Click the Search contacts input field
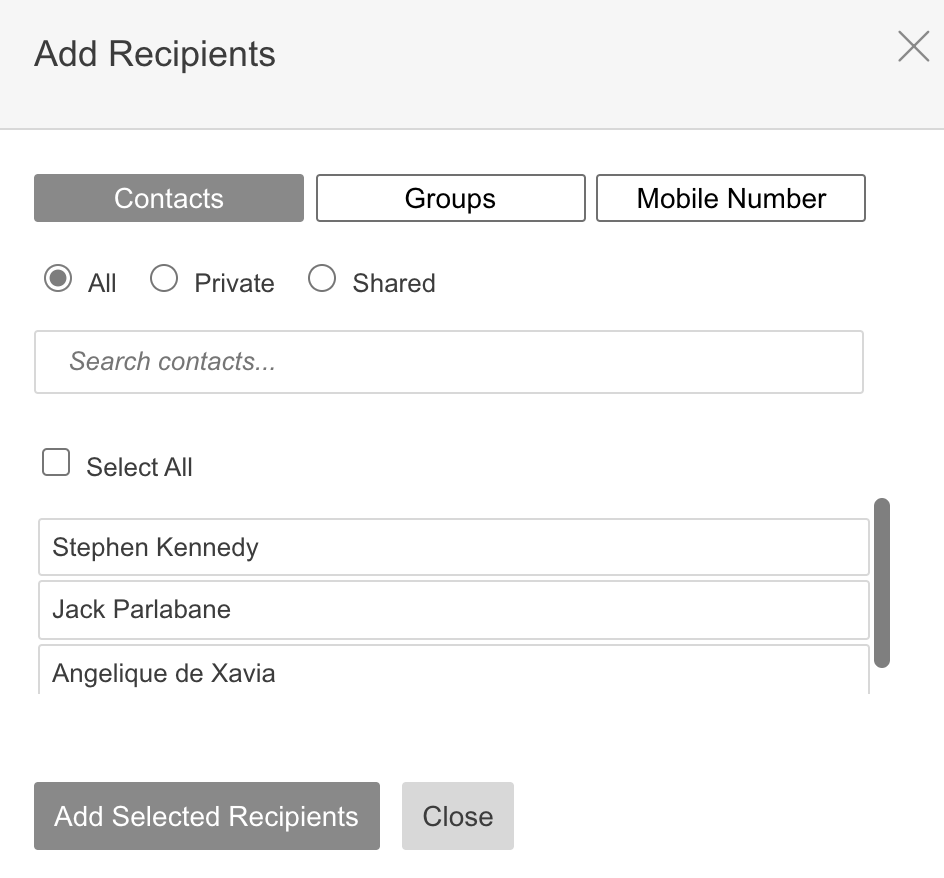 coord(449,362)
